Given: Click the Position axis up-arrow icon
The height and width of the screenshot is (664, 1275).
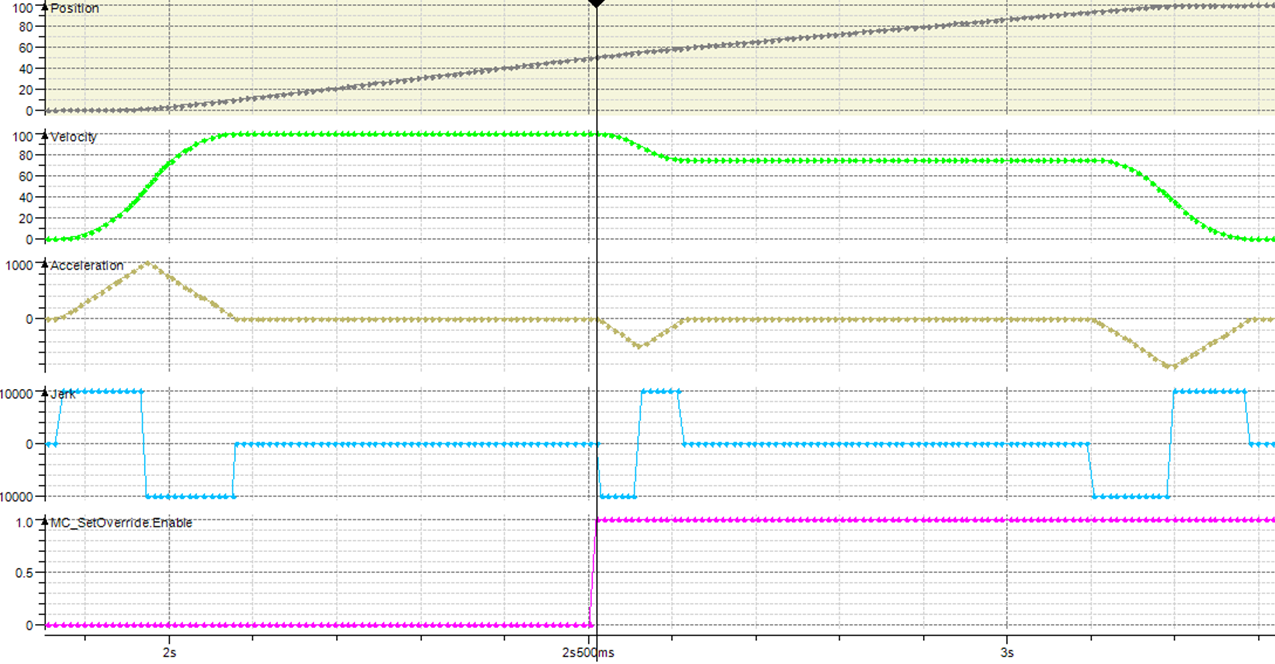Looking at the screenshot, I should (x=45, y=8).
